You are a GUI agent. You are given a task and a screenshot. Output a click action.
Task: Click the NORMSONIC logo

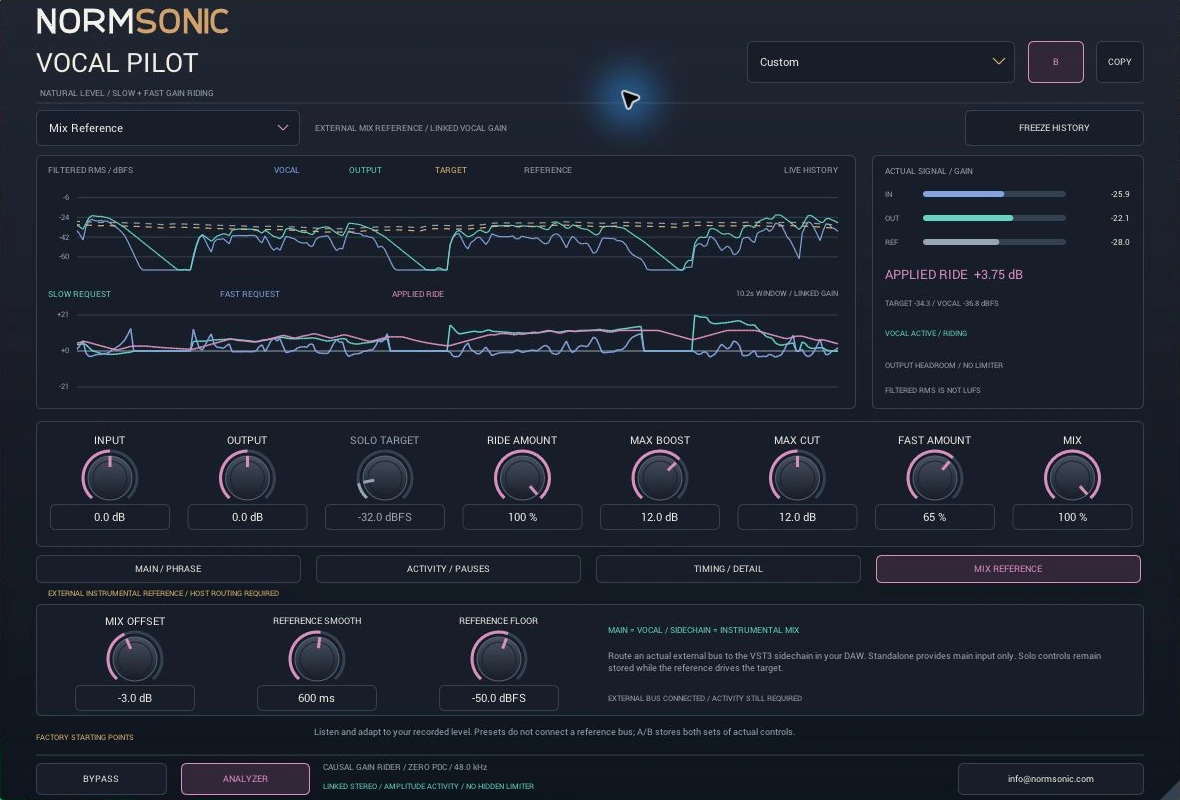click(132, 21)
